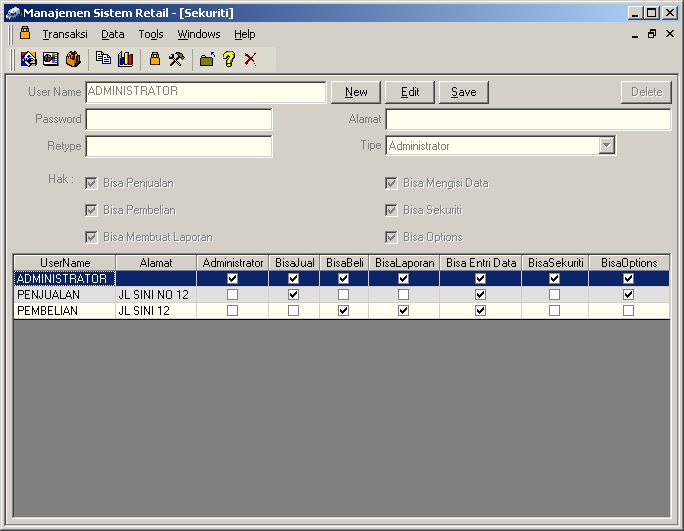Open the Tipe dropdown list
The width and height of the screenshot is (684, 531).
606,146
